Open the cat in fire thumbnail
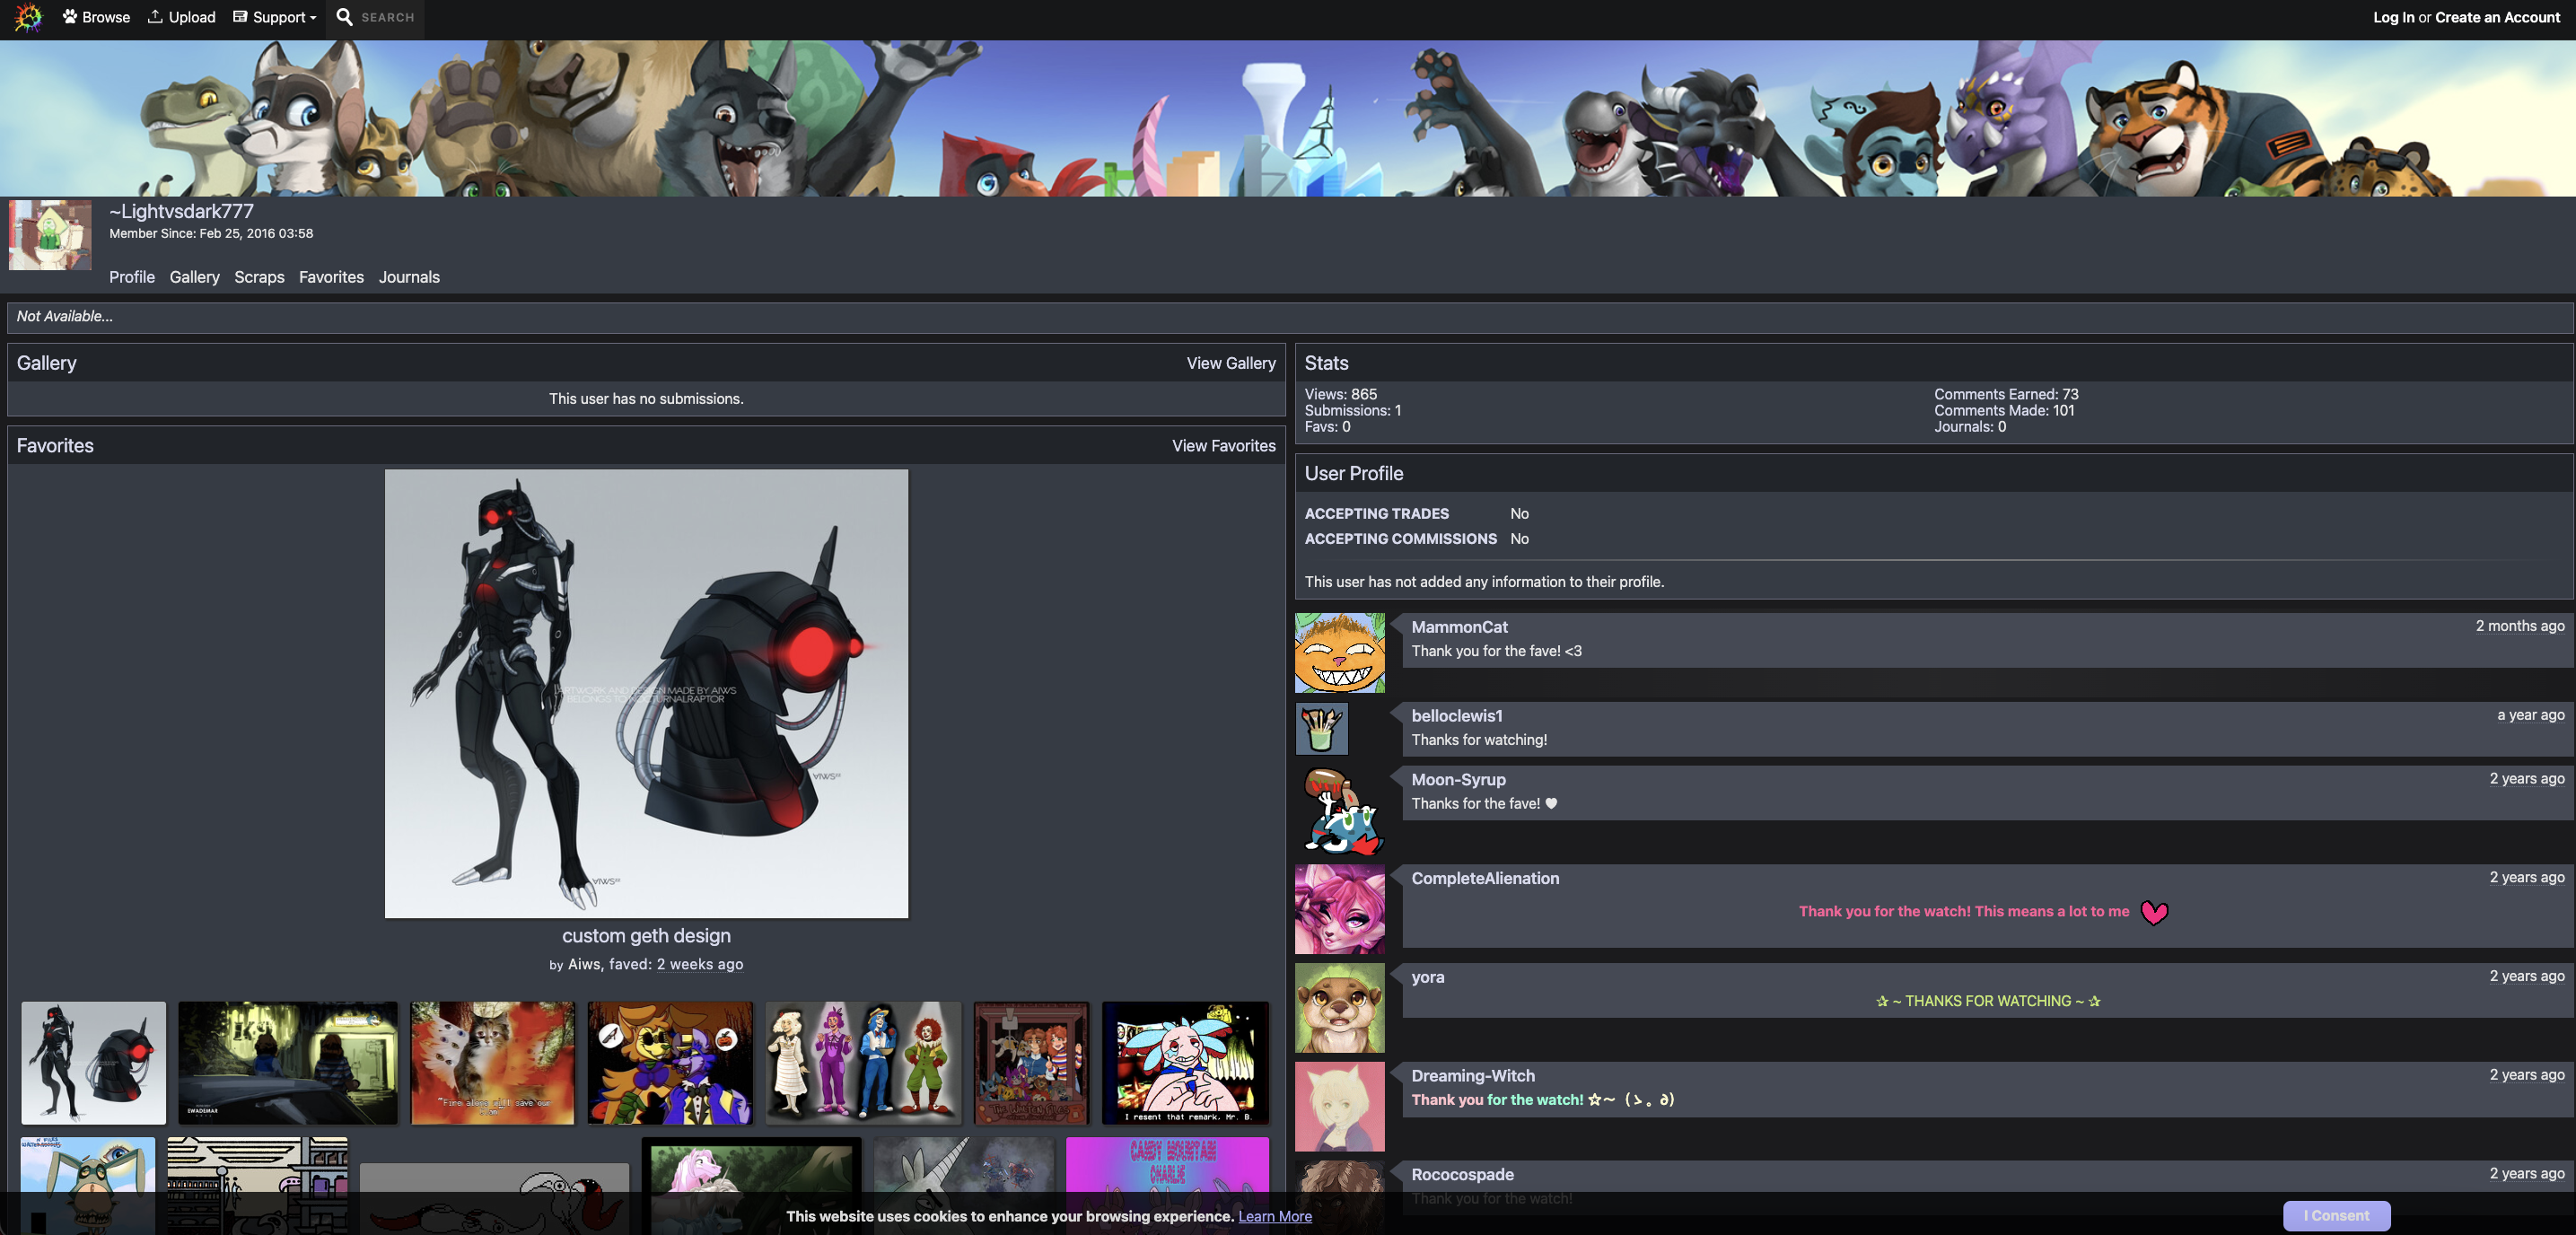The width and height of the screenshot is (2576, 1235). click(493, 1063)
